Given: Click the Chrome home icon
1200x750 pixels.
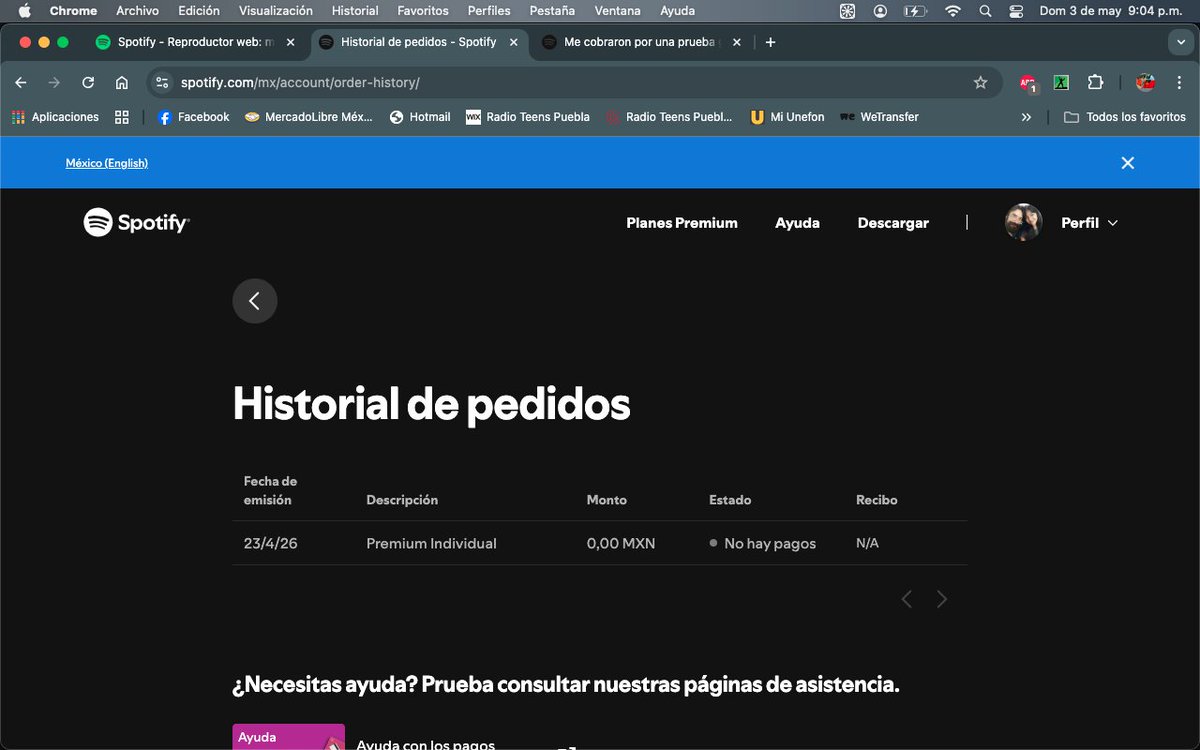Looking at the screenshot, I should [121, 83].
